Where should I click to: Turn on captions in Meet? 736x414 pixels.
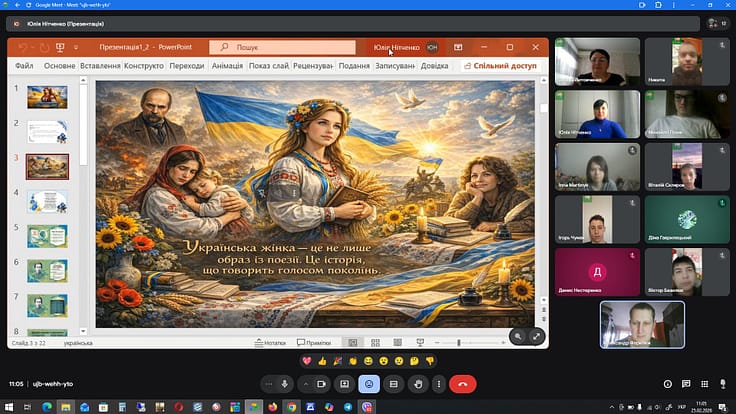pos(393,383)
